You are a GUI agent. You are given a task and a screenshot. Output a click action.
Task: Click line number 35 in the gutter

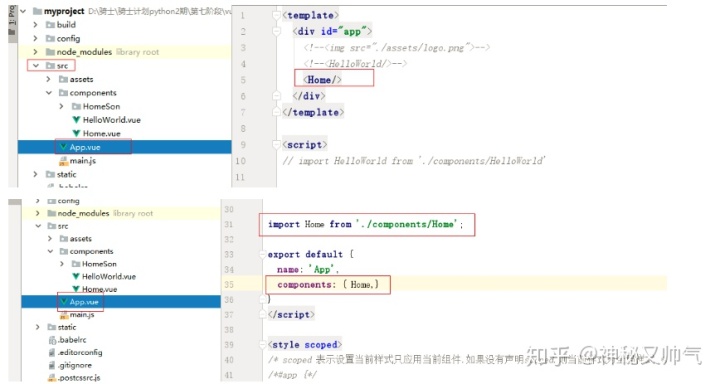(x=229, y=284)
